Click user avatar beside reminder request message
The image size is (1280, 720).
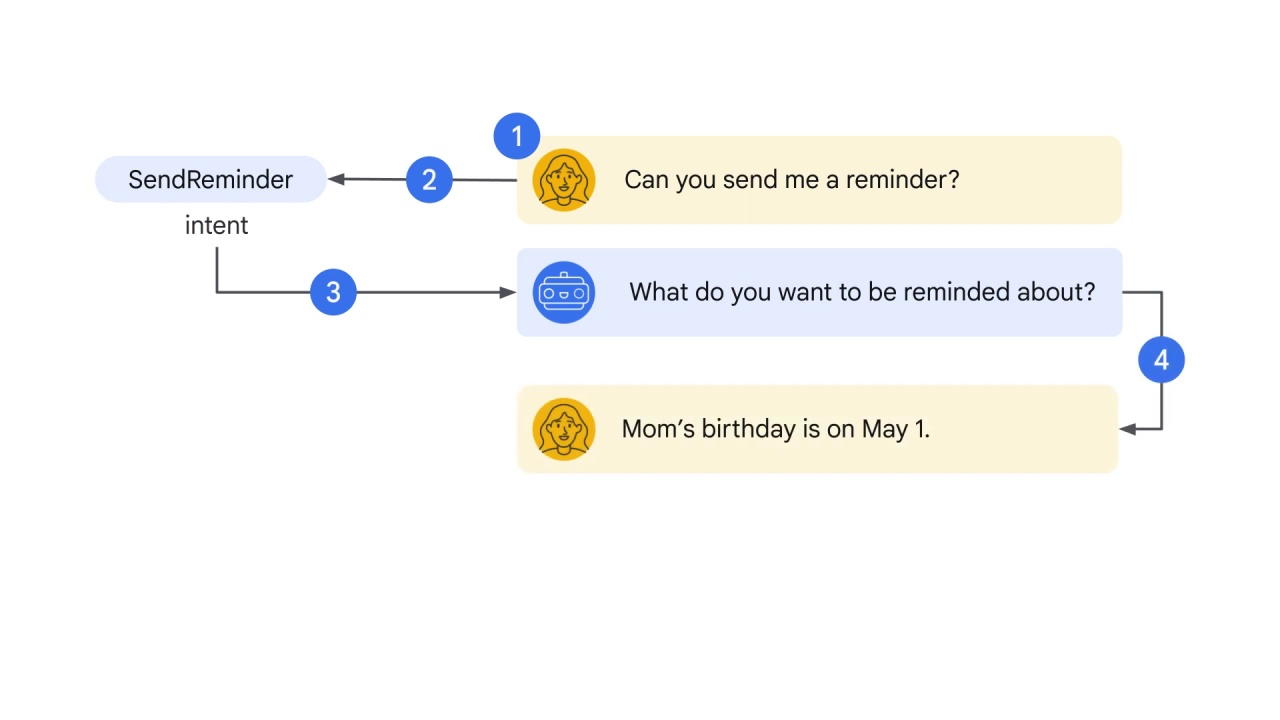coord(564,180)
